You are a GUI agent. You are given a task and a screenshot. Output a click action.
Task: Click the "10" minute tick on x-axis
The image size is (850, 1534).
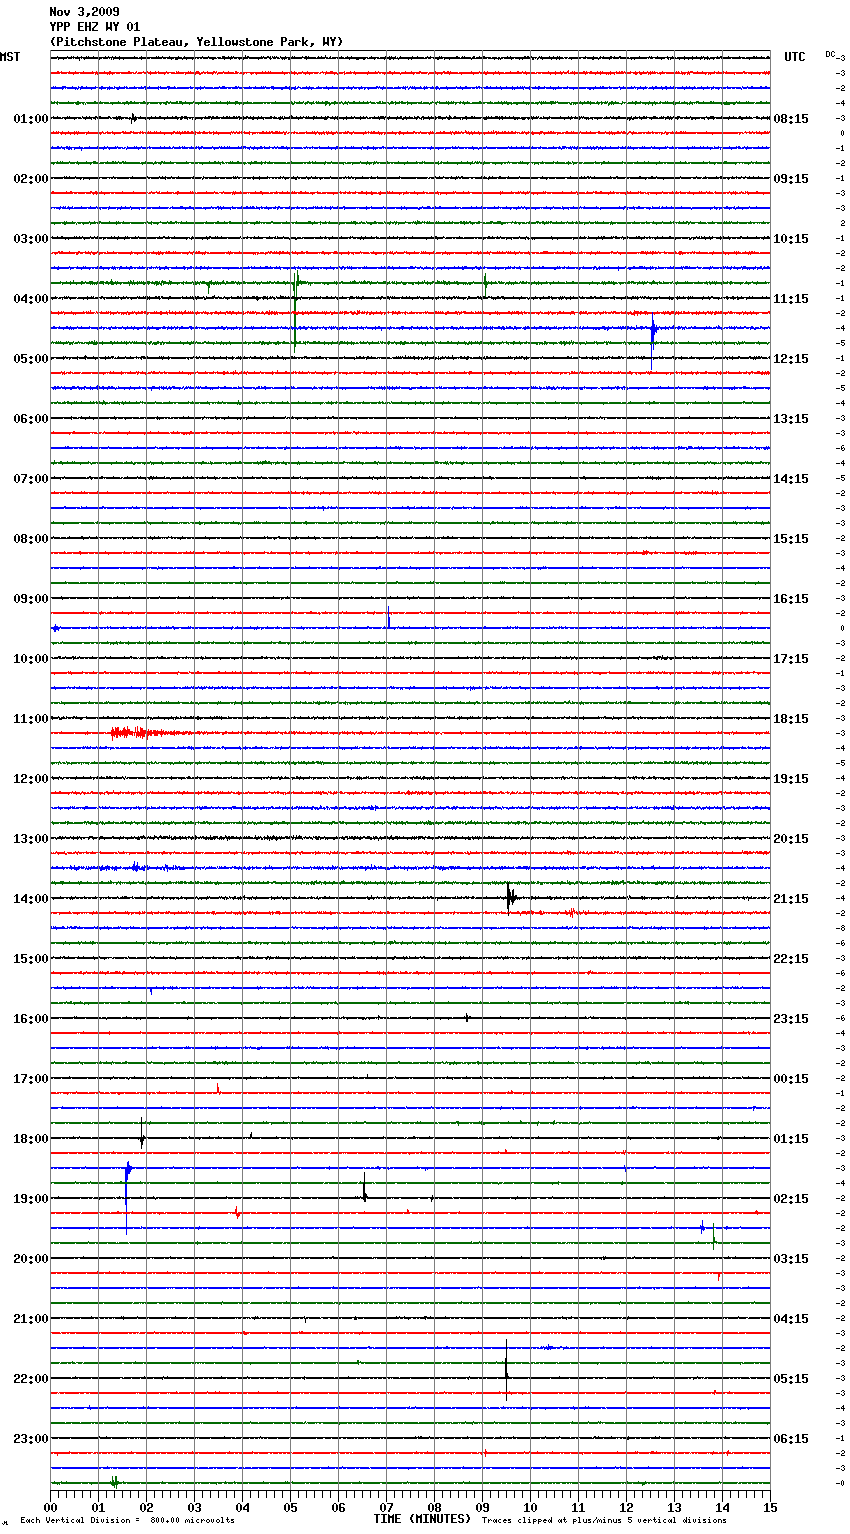pos(530,1506)
